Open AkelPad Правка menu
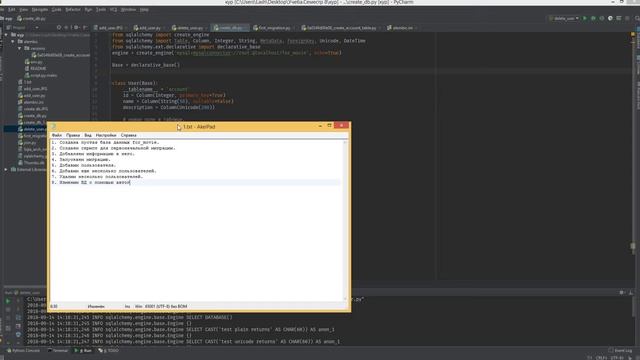 click(x=73, y=135)
